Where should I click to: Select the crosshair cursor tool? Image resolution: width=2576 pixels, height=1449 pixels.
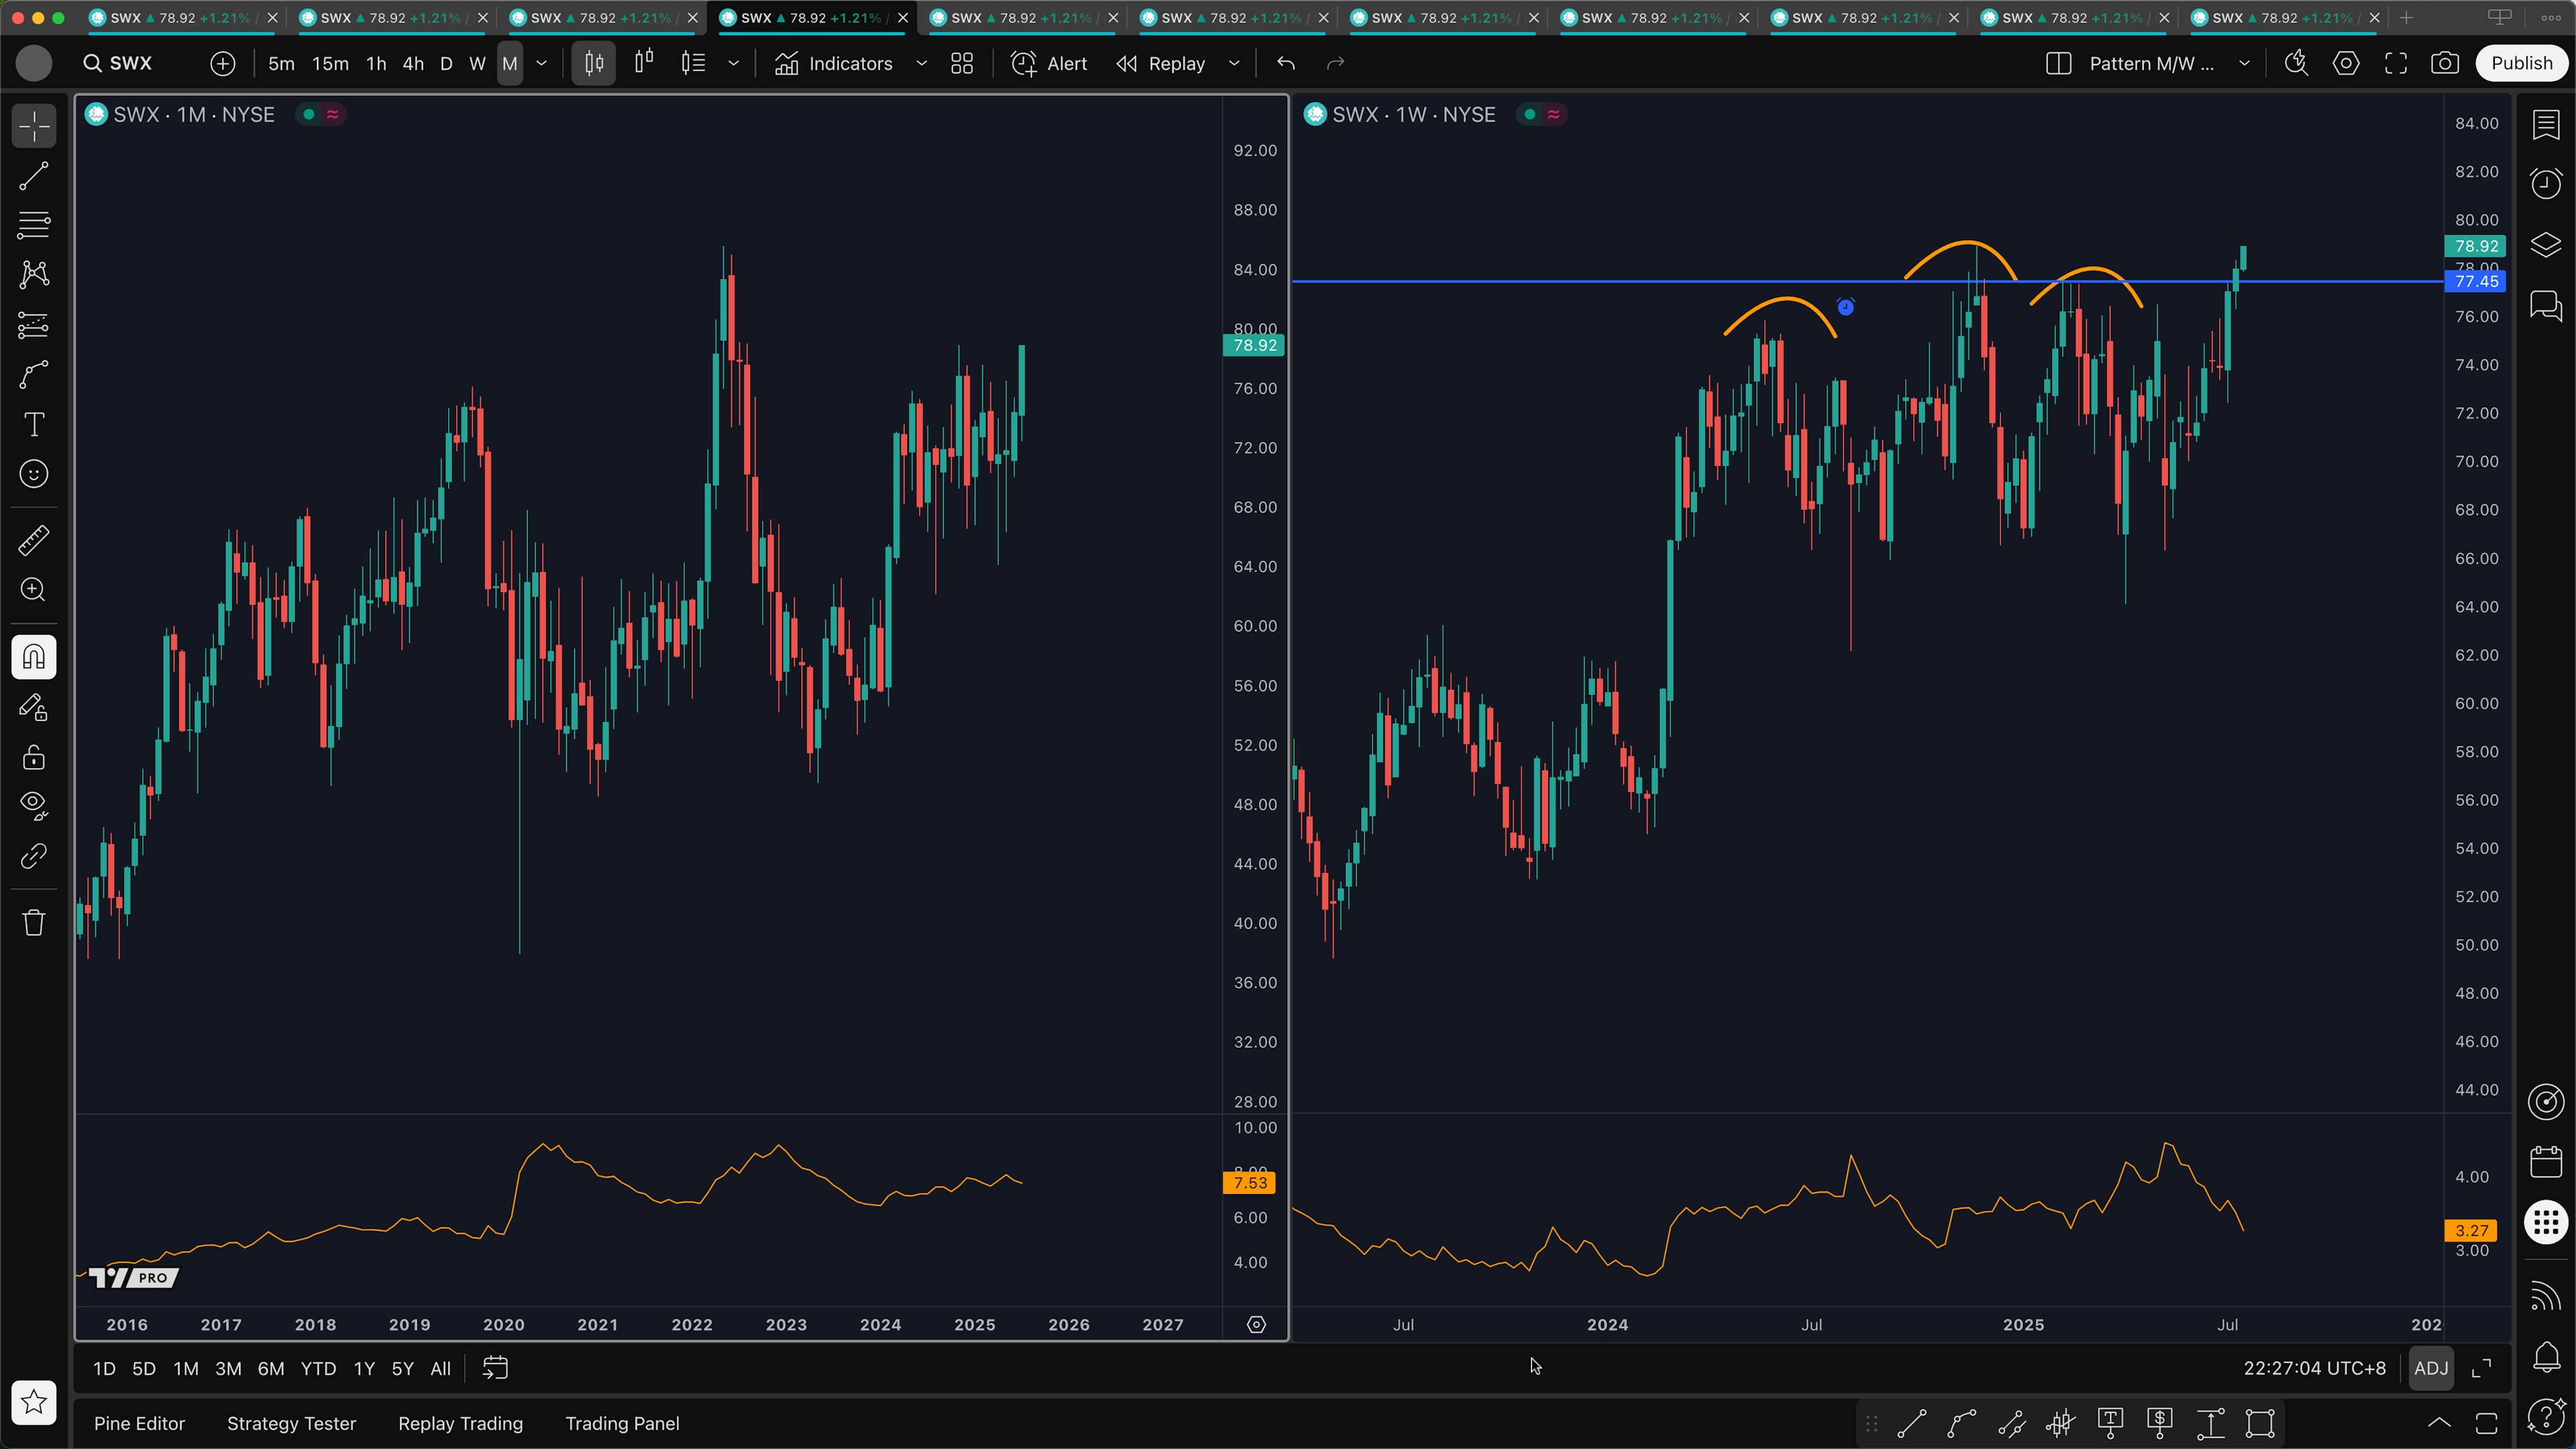coord(34,127)
